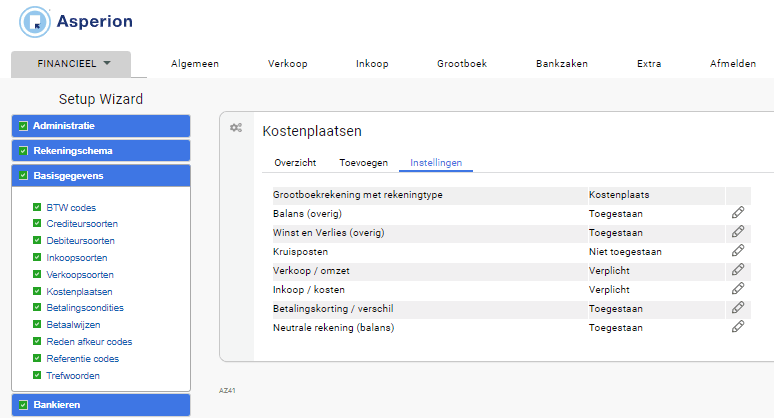Click the Asperion logo icon
The width and height of the screenshot is (774, 418).
pos(35,22)
